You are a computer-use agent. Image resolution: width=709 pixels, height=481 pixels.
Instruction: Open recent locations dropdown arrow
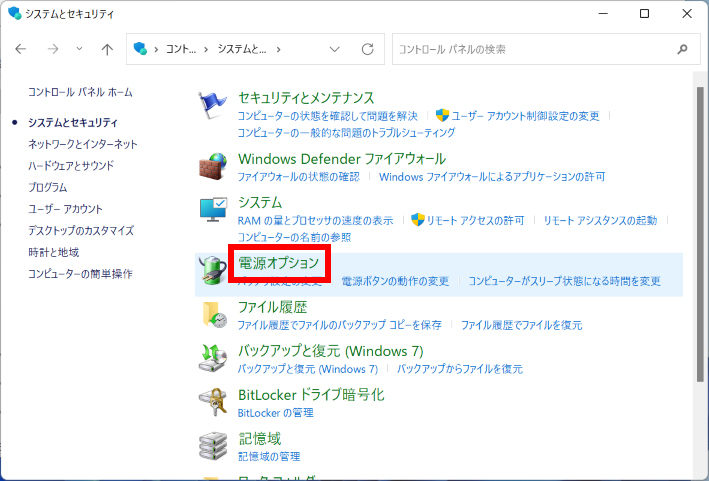coord(79,49)
